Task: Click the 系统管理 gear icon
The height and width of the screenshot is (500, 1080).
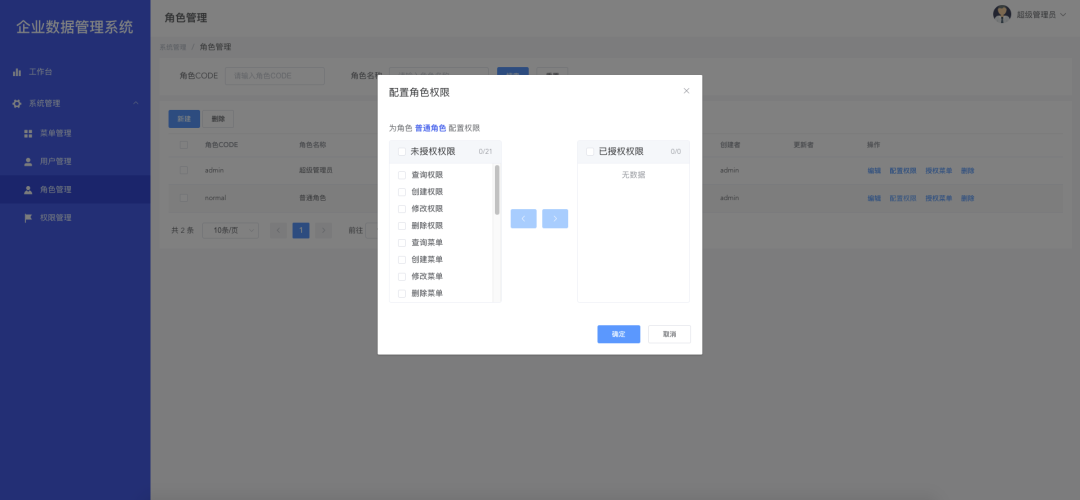Action: 17,104
